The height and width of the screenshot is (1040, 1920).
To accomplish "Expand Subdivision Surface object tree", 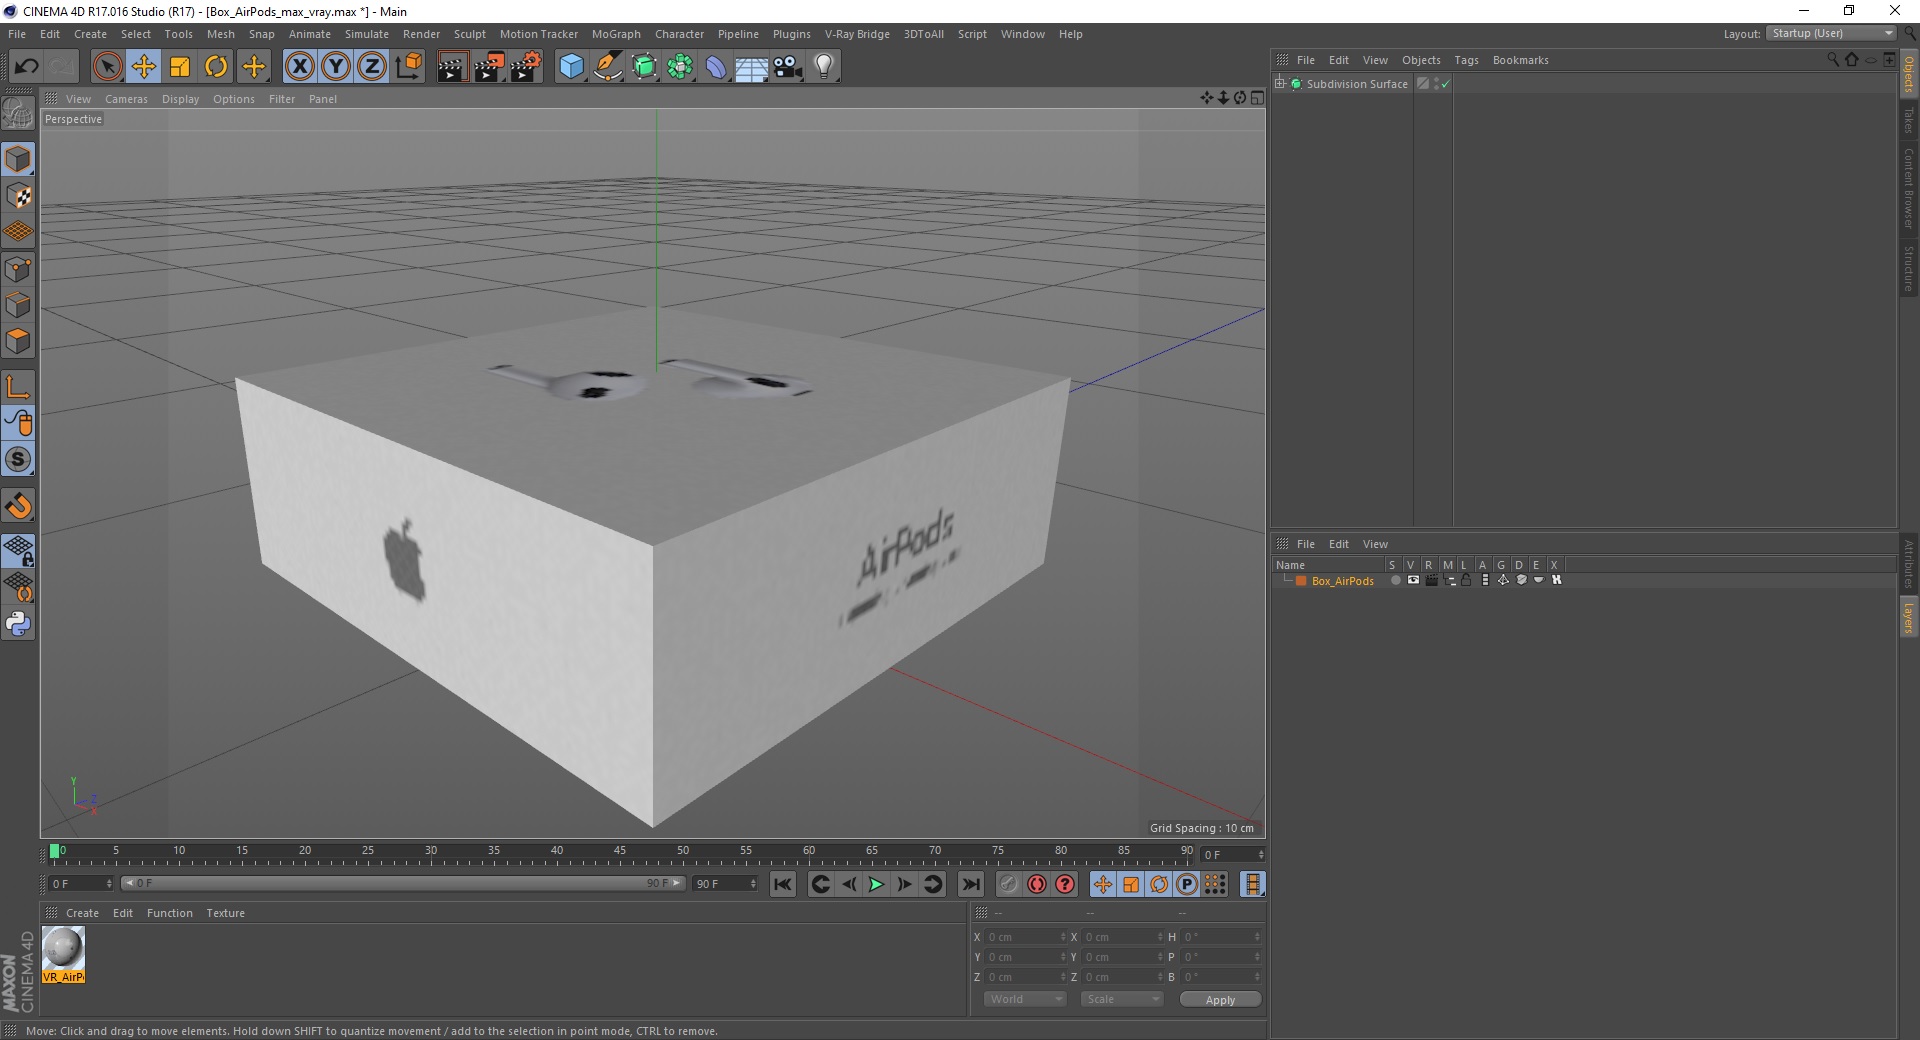I will pos(1280,84).
